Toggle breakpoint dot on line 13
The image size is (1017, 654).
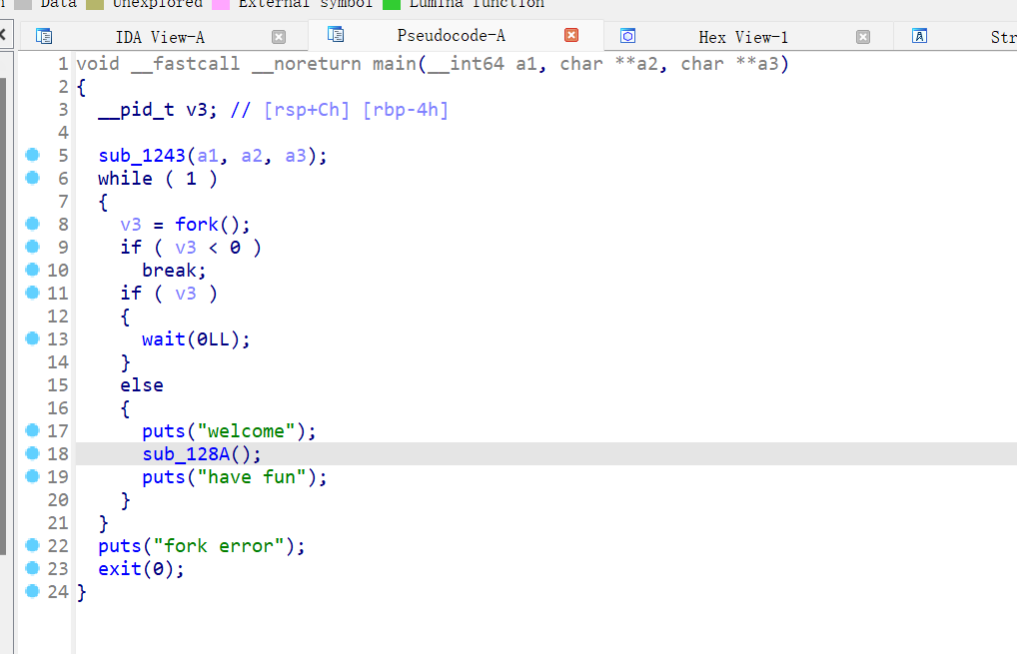coord(33,338)
